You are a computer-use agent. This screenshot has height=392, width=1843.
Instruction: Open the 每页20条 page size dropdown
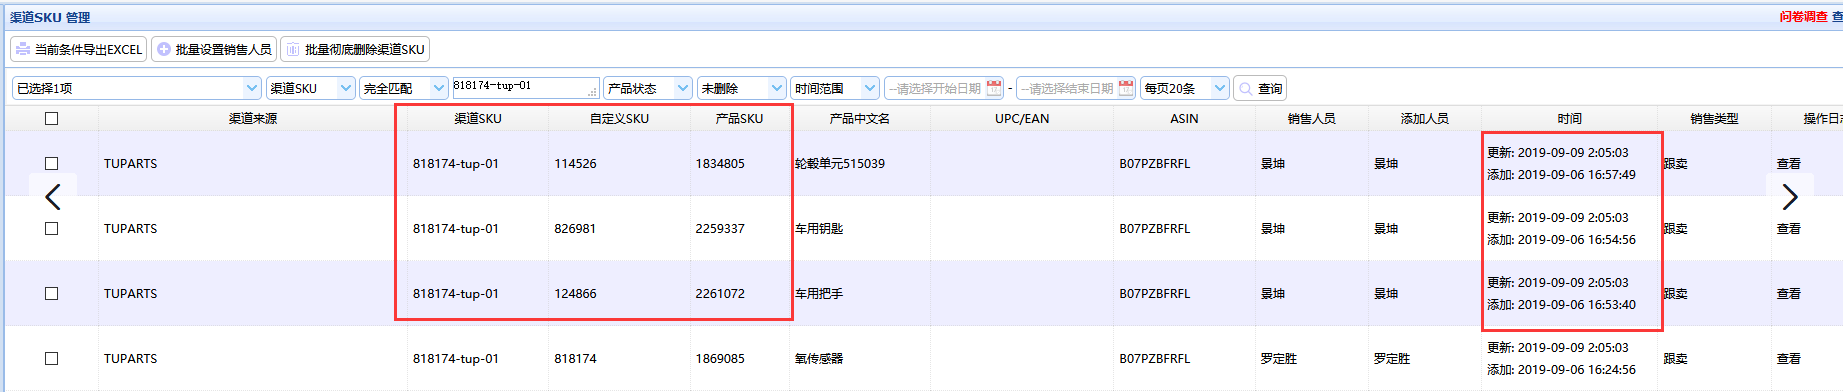coord(1185,88)
